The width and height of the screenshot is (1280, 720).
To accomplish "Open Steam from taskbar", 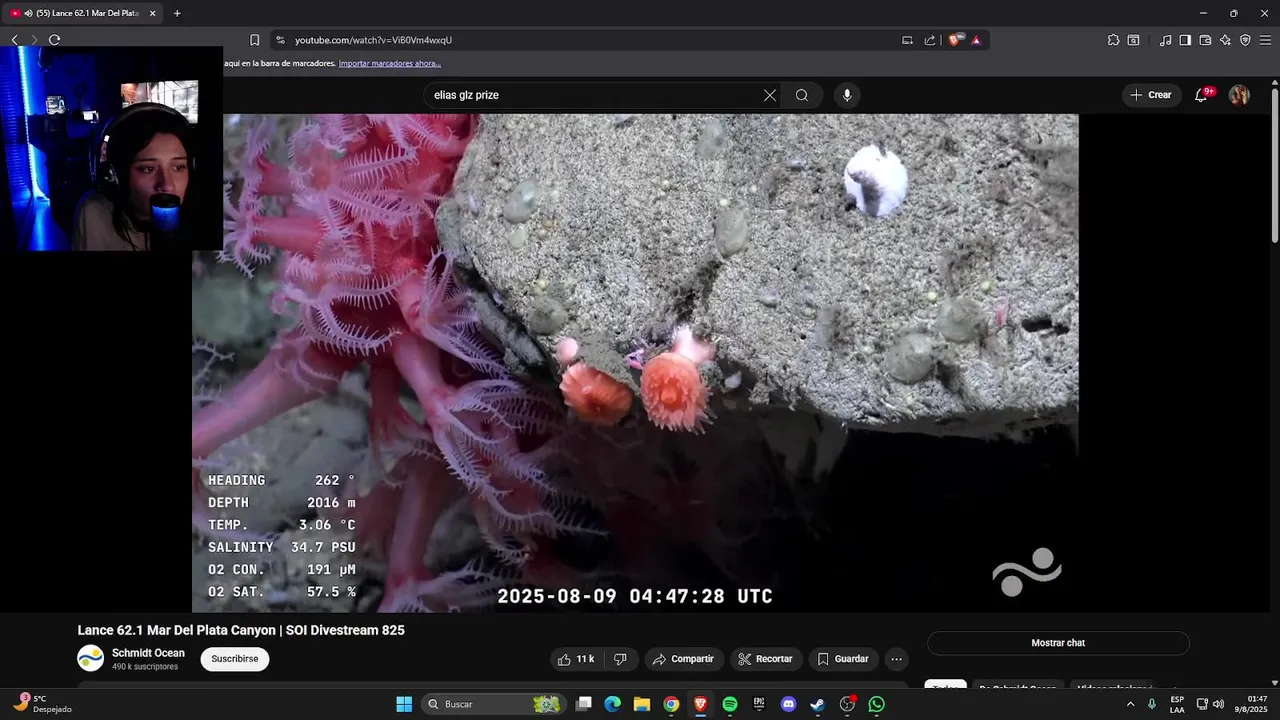I will coord(818,704).
